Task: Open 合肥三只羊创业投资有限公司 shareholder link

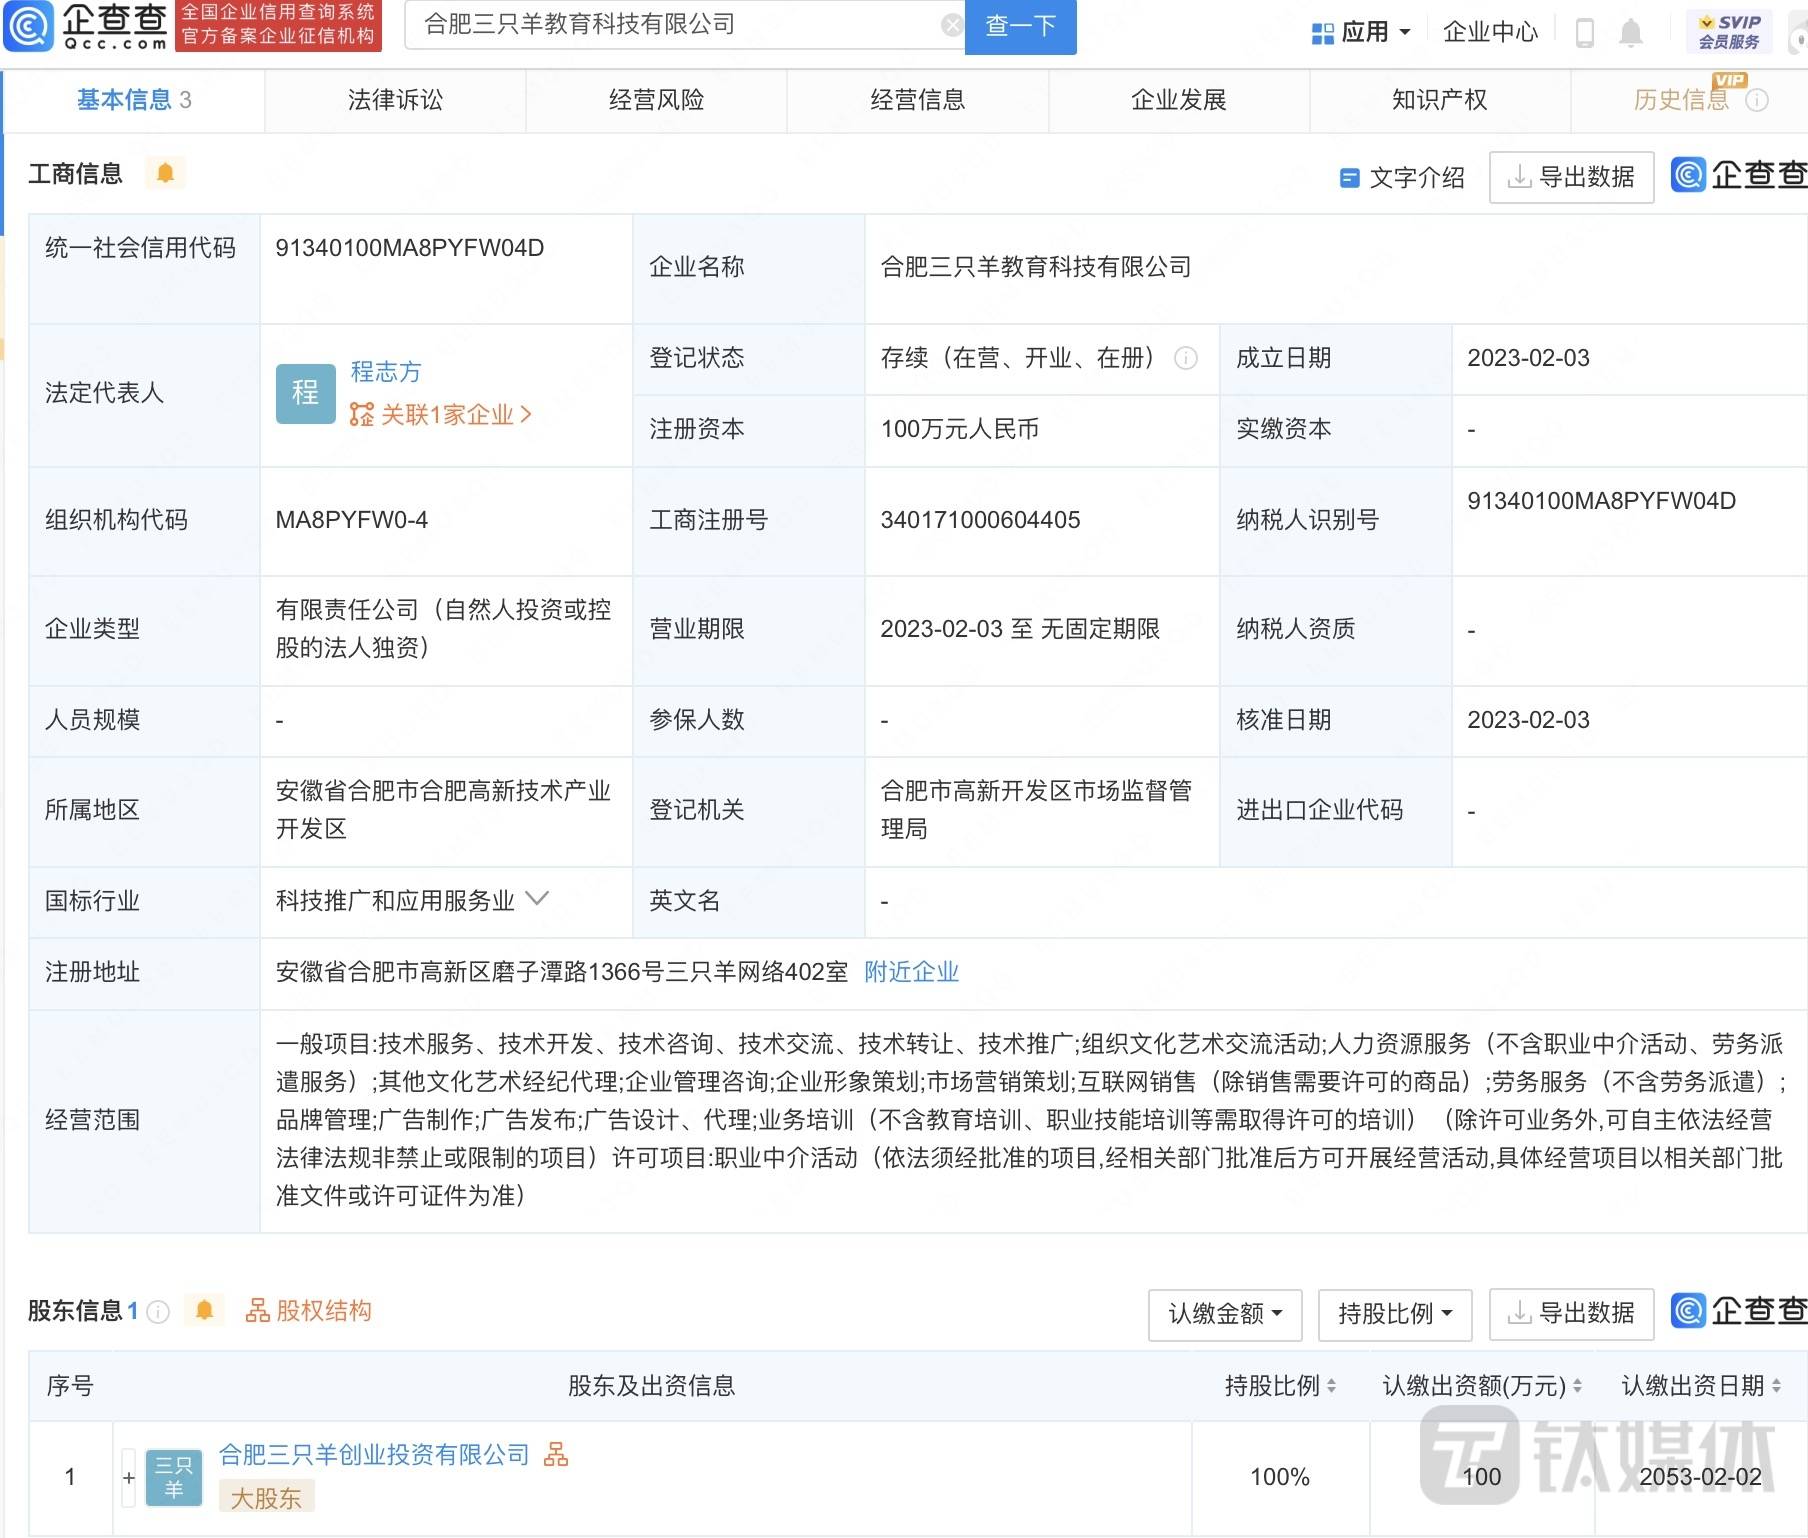Action: click(x=374, y=1454)
